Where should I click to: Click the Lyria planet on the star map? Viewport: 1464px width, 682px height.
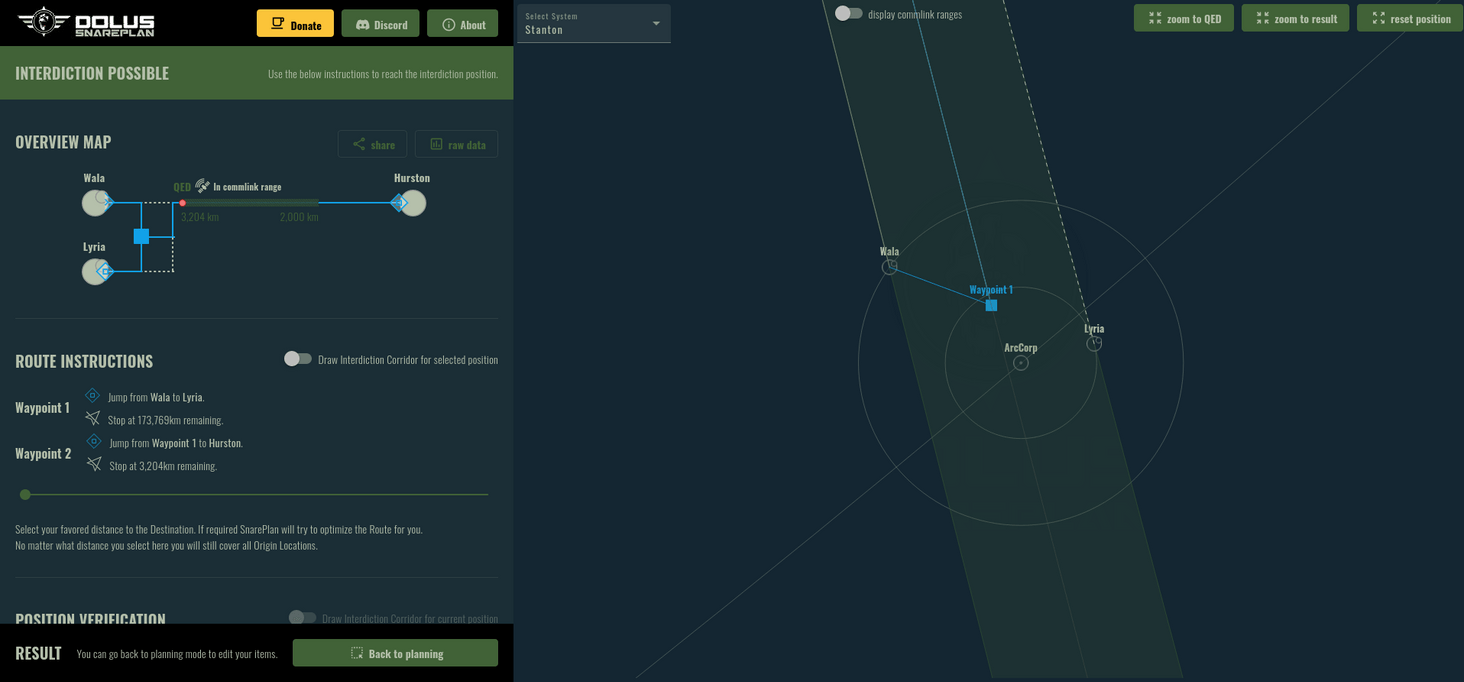tap(1094, 341)
